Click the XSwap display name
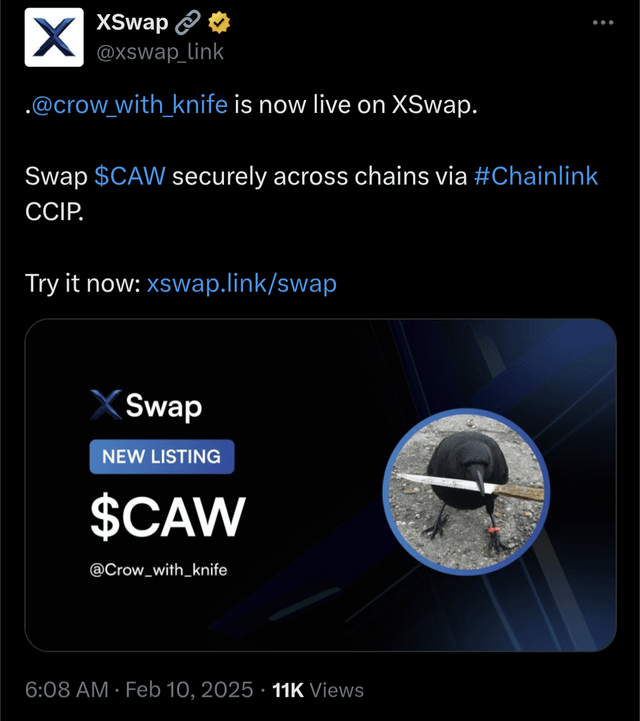 point(132,22)
